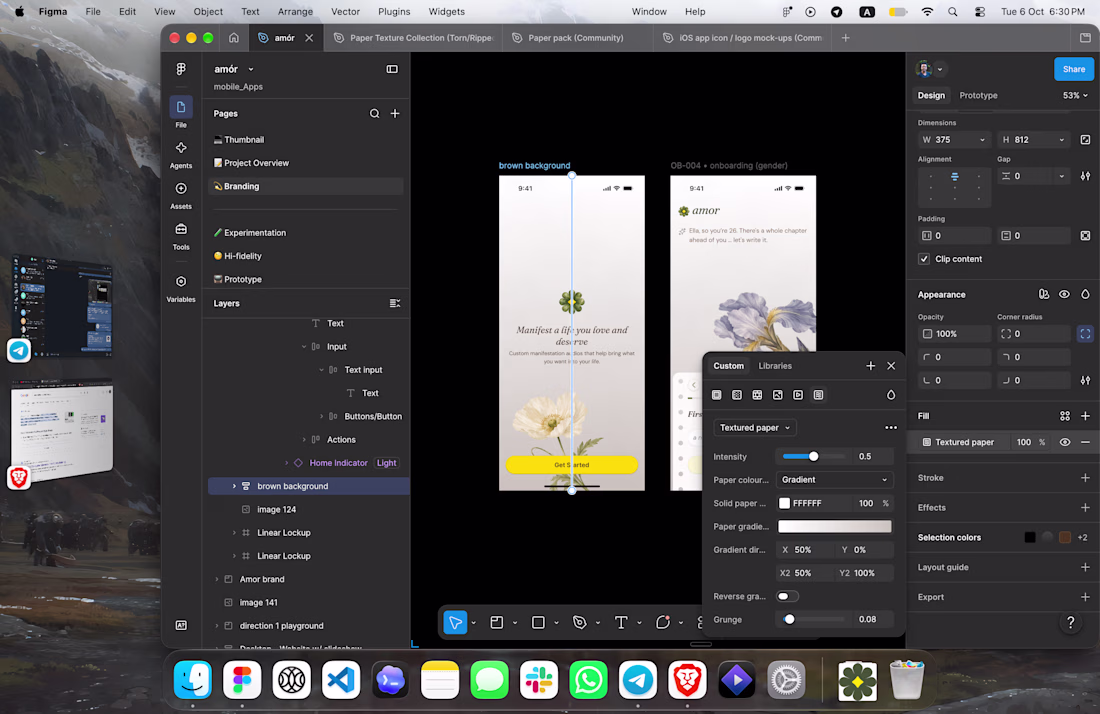Click the Share button

point(1073,69)
